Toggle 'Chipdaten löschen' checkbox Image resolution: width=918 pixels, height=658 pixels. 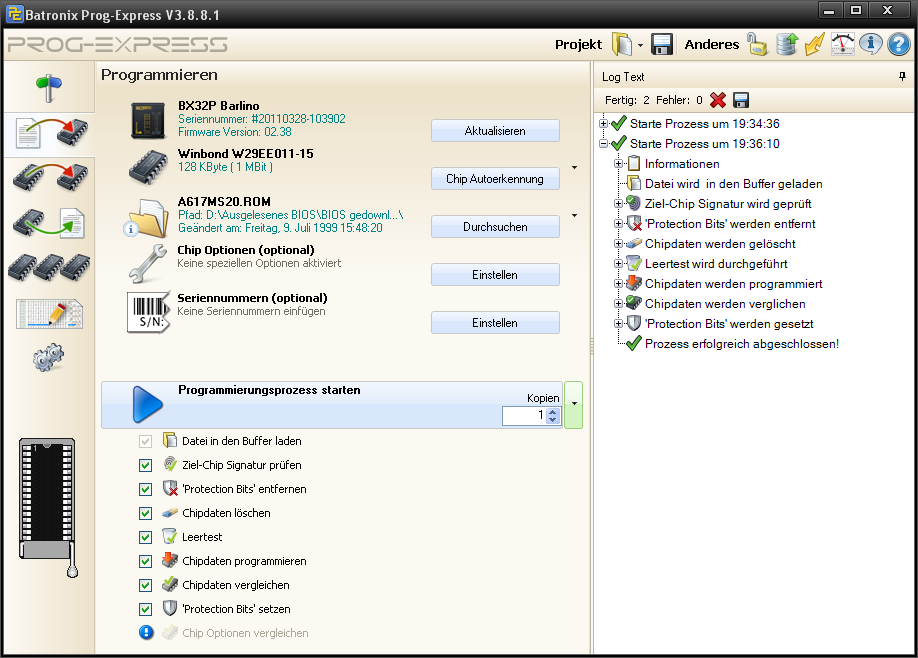click(x=145, y=513)
